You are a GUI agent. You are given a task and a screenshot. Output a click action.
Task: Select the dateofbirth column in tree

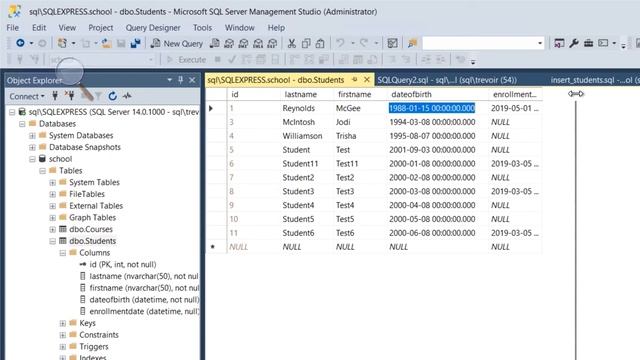(144, 300)
